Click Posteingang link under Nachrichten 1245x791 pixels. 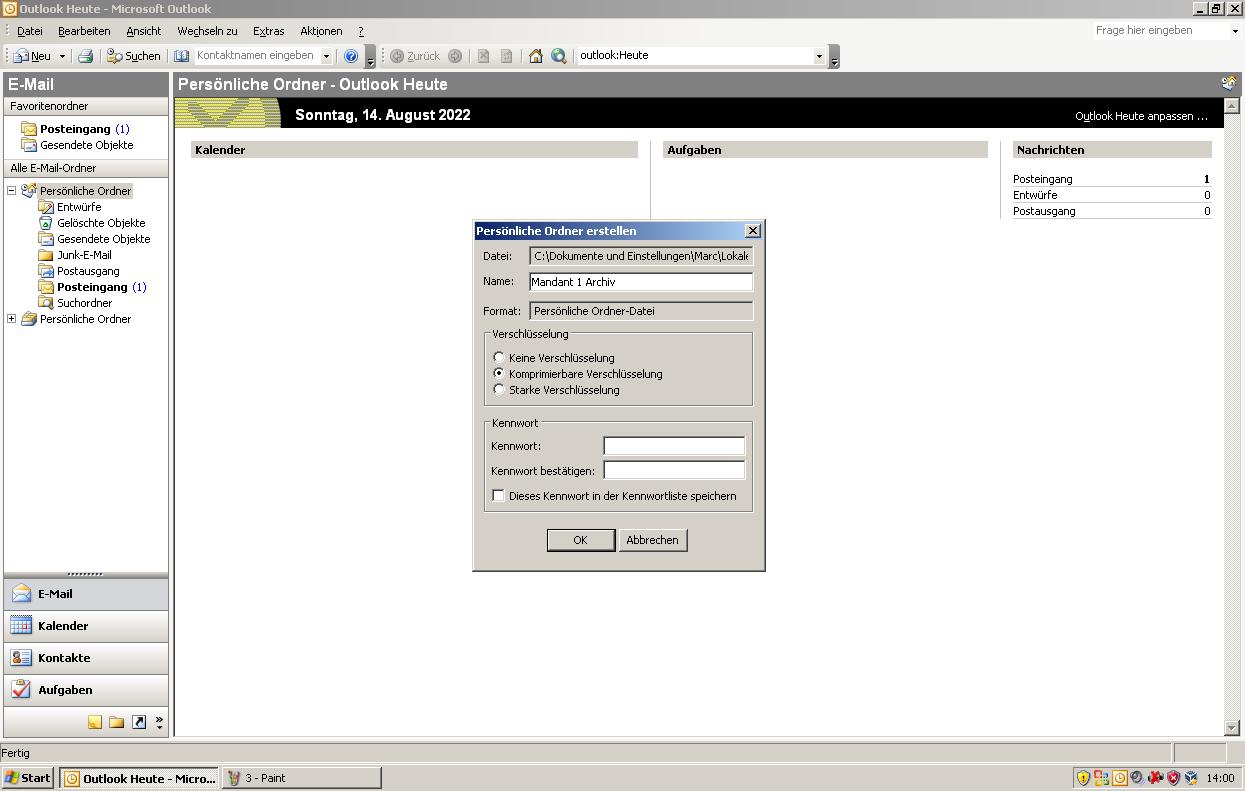tap(1042, 179)
